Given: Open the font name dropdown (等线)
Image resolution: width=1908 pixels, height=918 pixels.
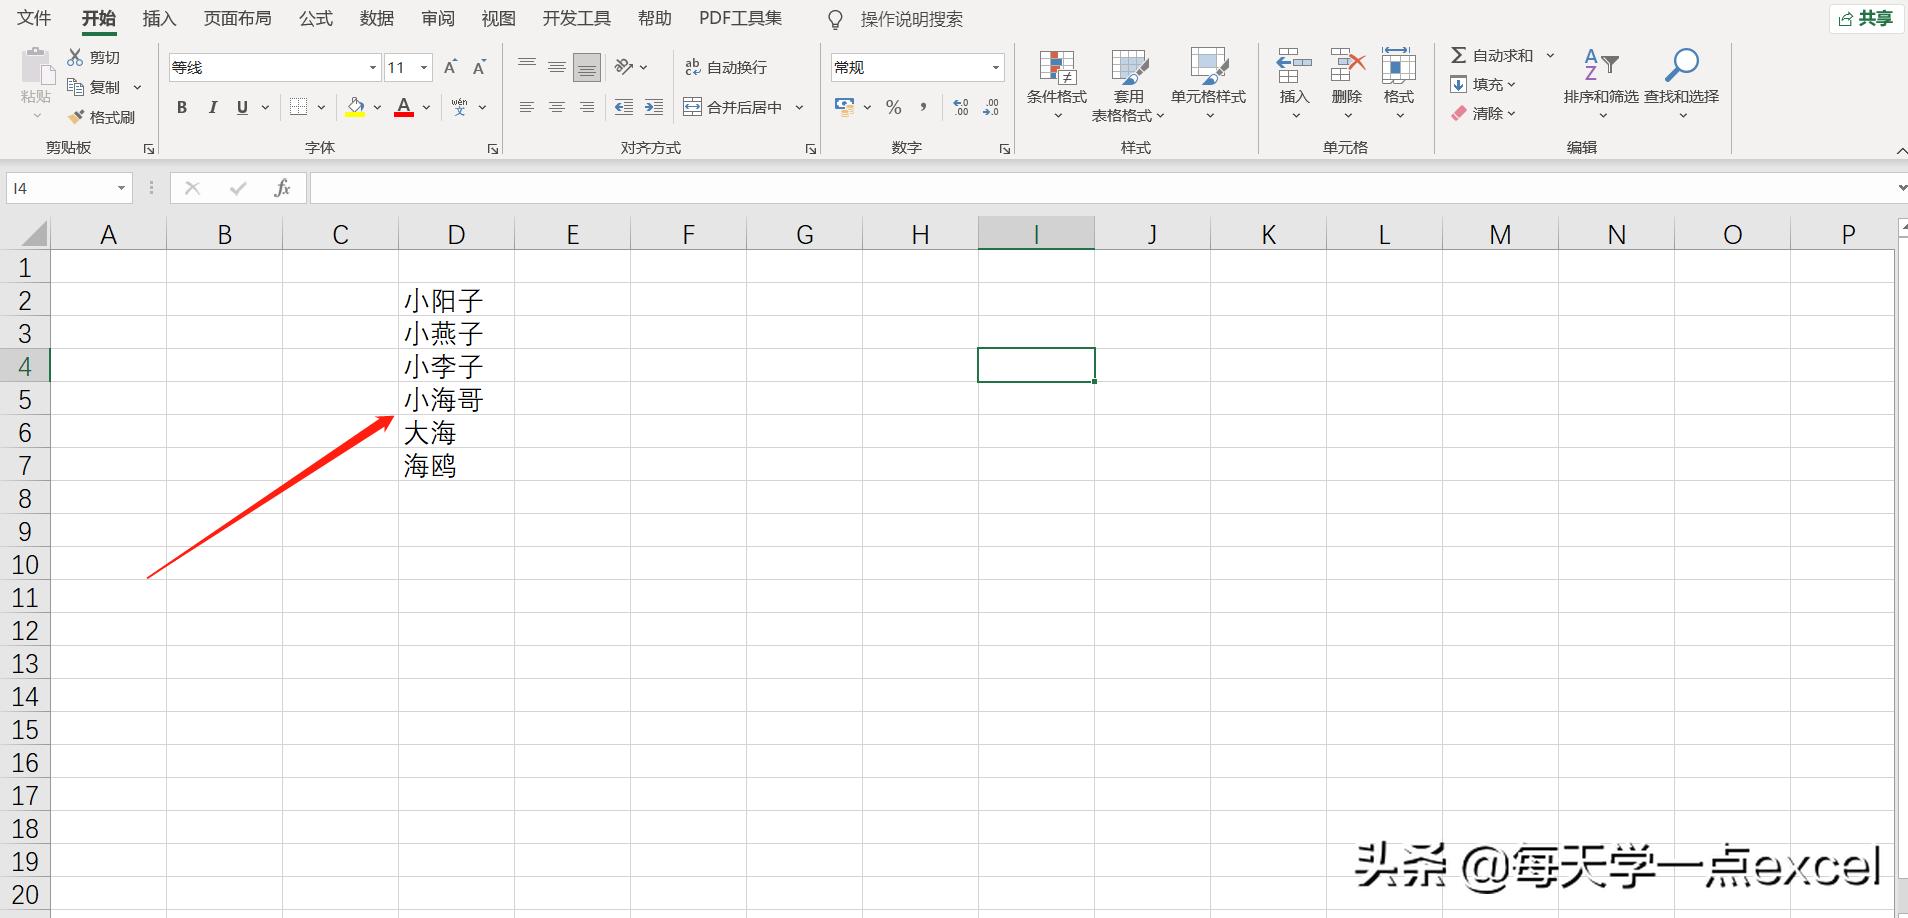Looking at the screenshot, I should pyautogui.click(x=373, y=68).
